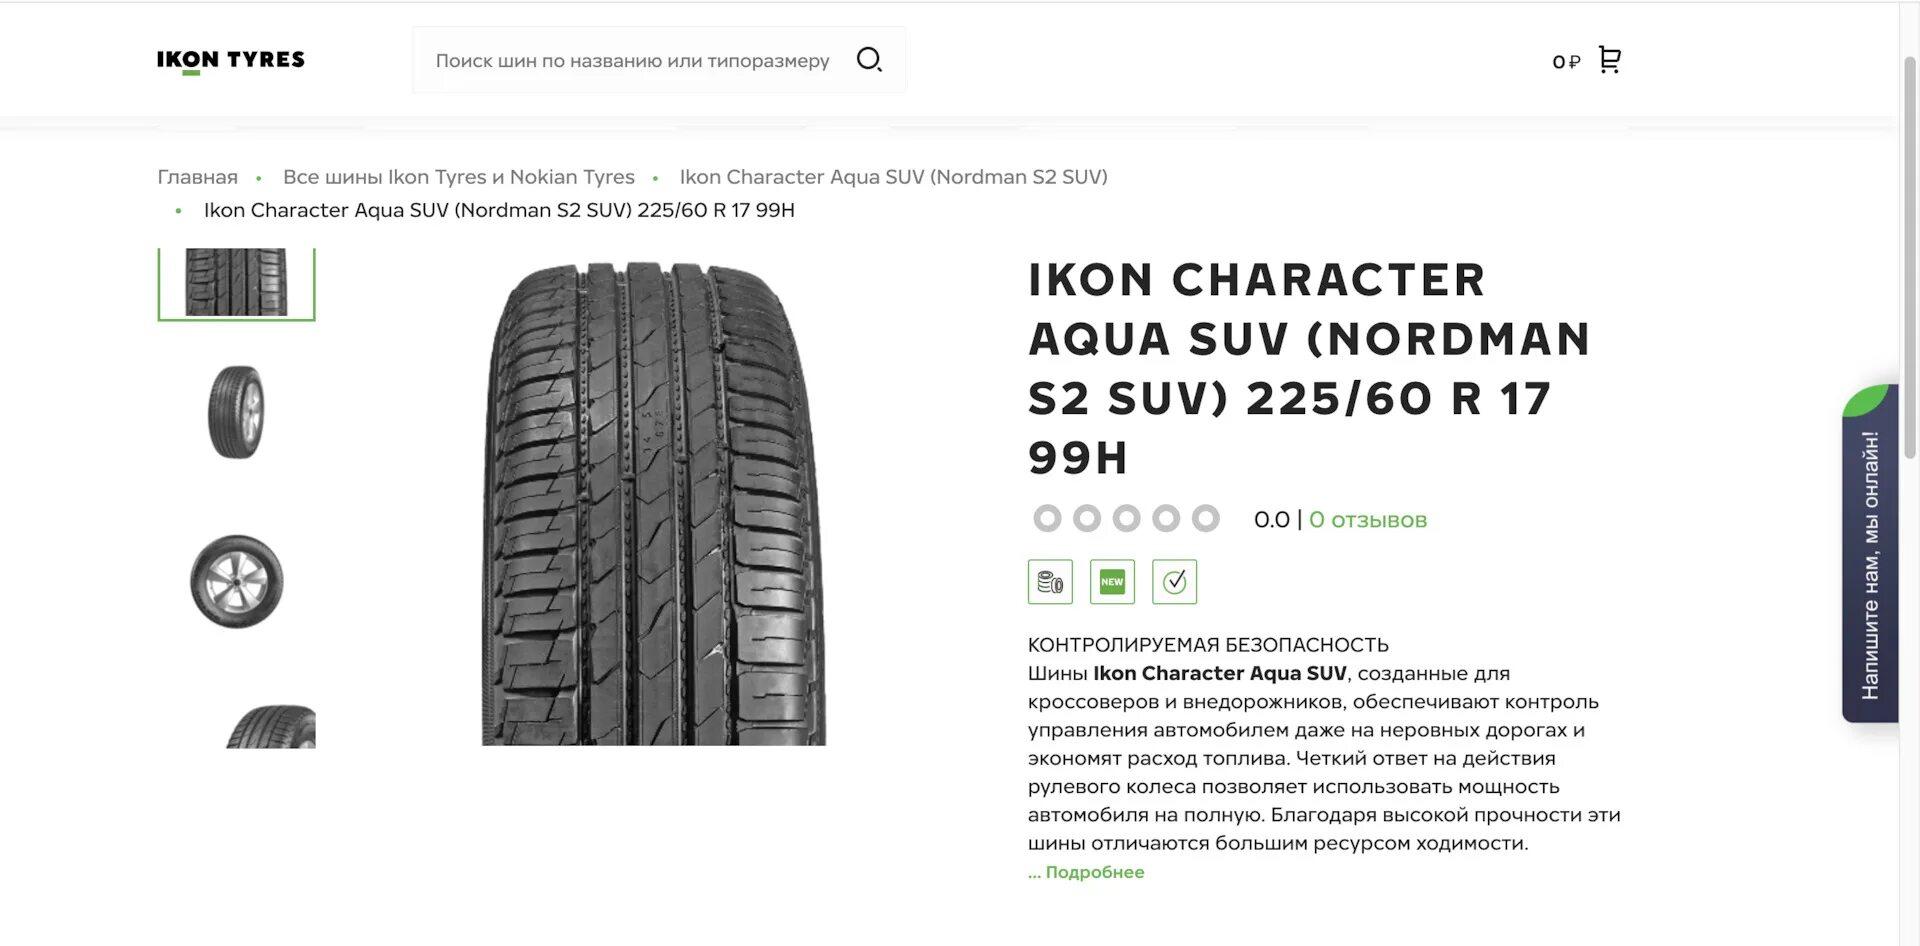Rate the tyre with fifth star circle

[1206, 519]
